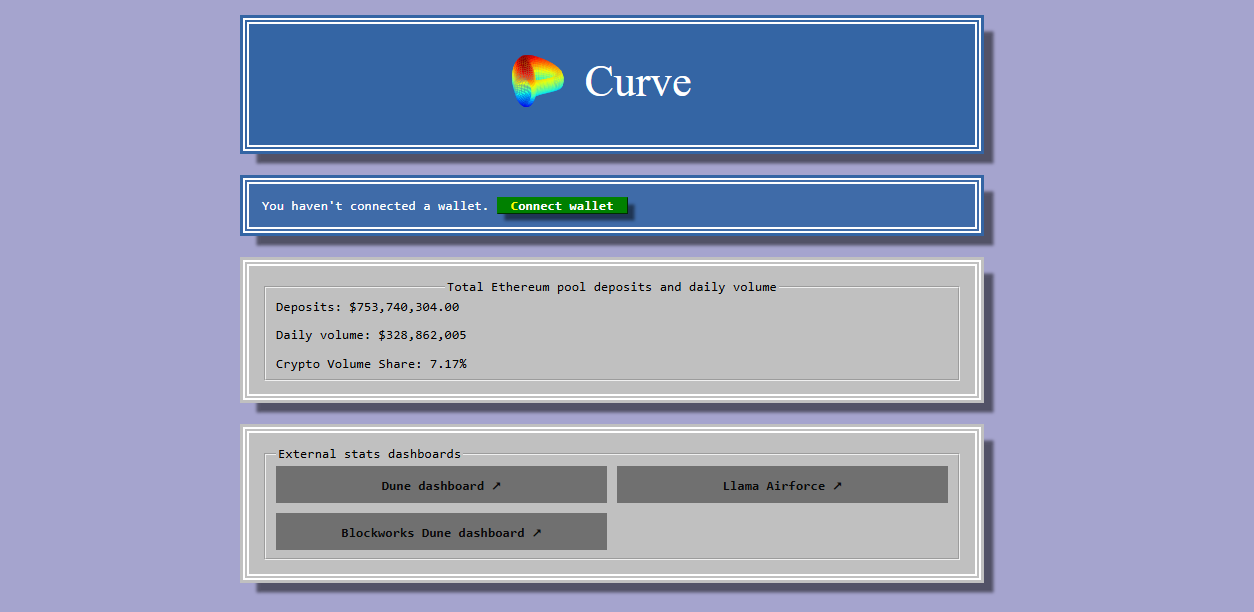Open the Dune dashboard link
This screenshot has width=1254, height=612.
coord(441,485)
